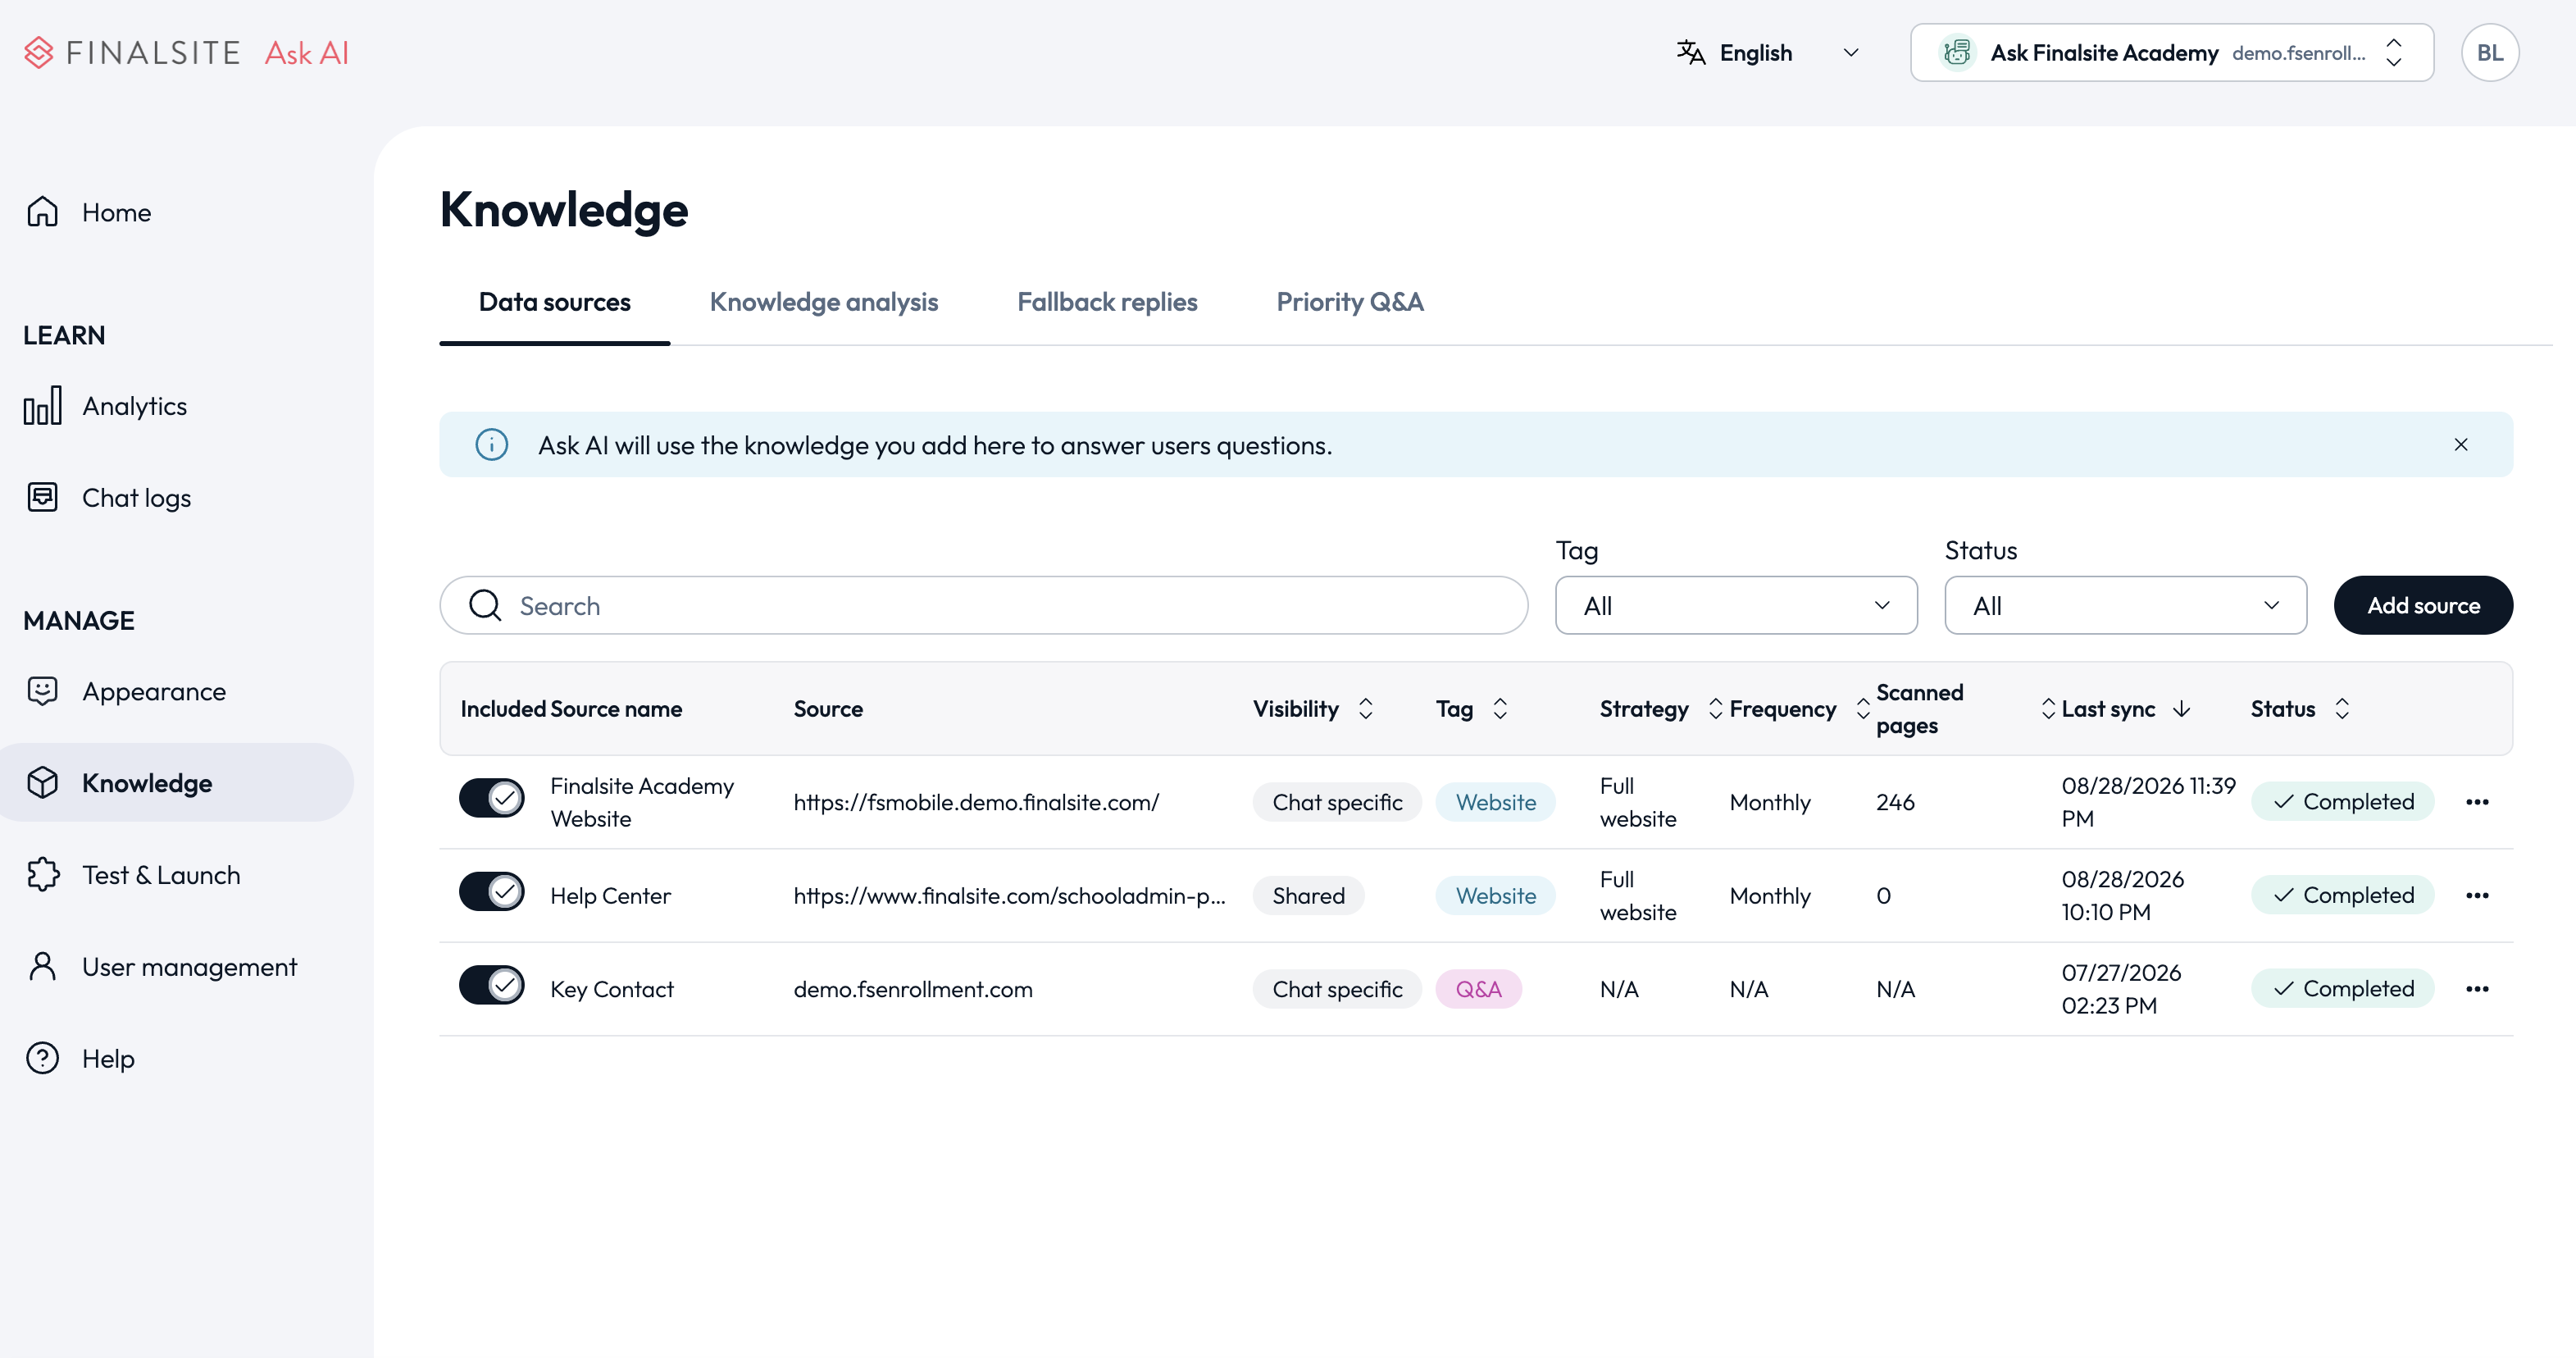Click the 246 scanned pages value

(1895, 802)
